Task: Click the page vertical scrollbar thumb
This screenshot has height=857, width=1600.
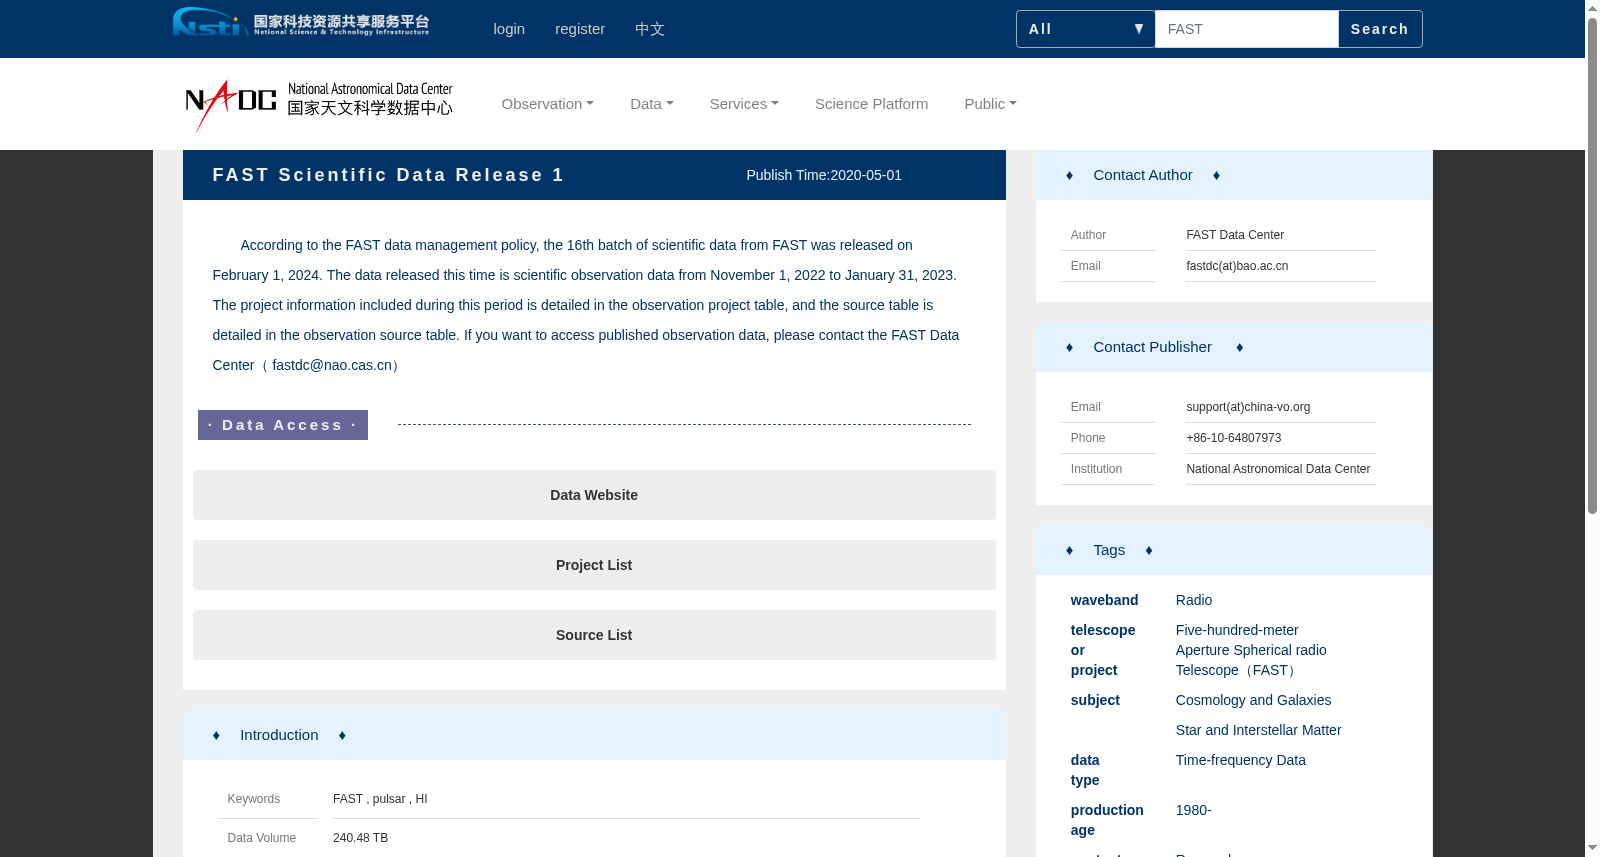Action: (1592, 265)
